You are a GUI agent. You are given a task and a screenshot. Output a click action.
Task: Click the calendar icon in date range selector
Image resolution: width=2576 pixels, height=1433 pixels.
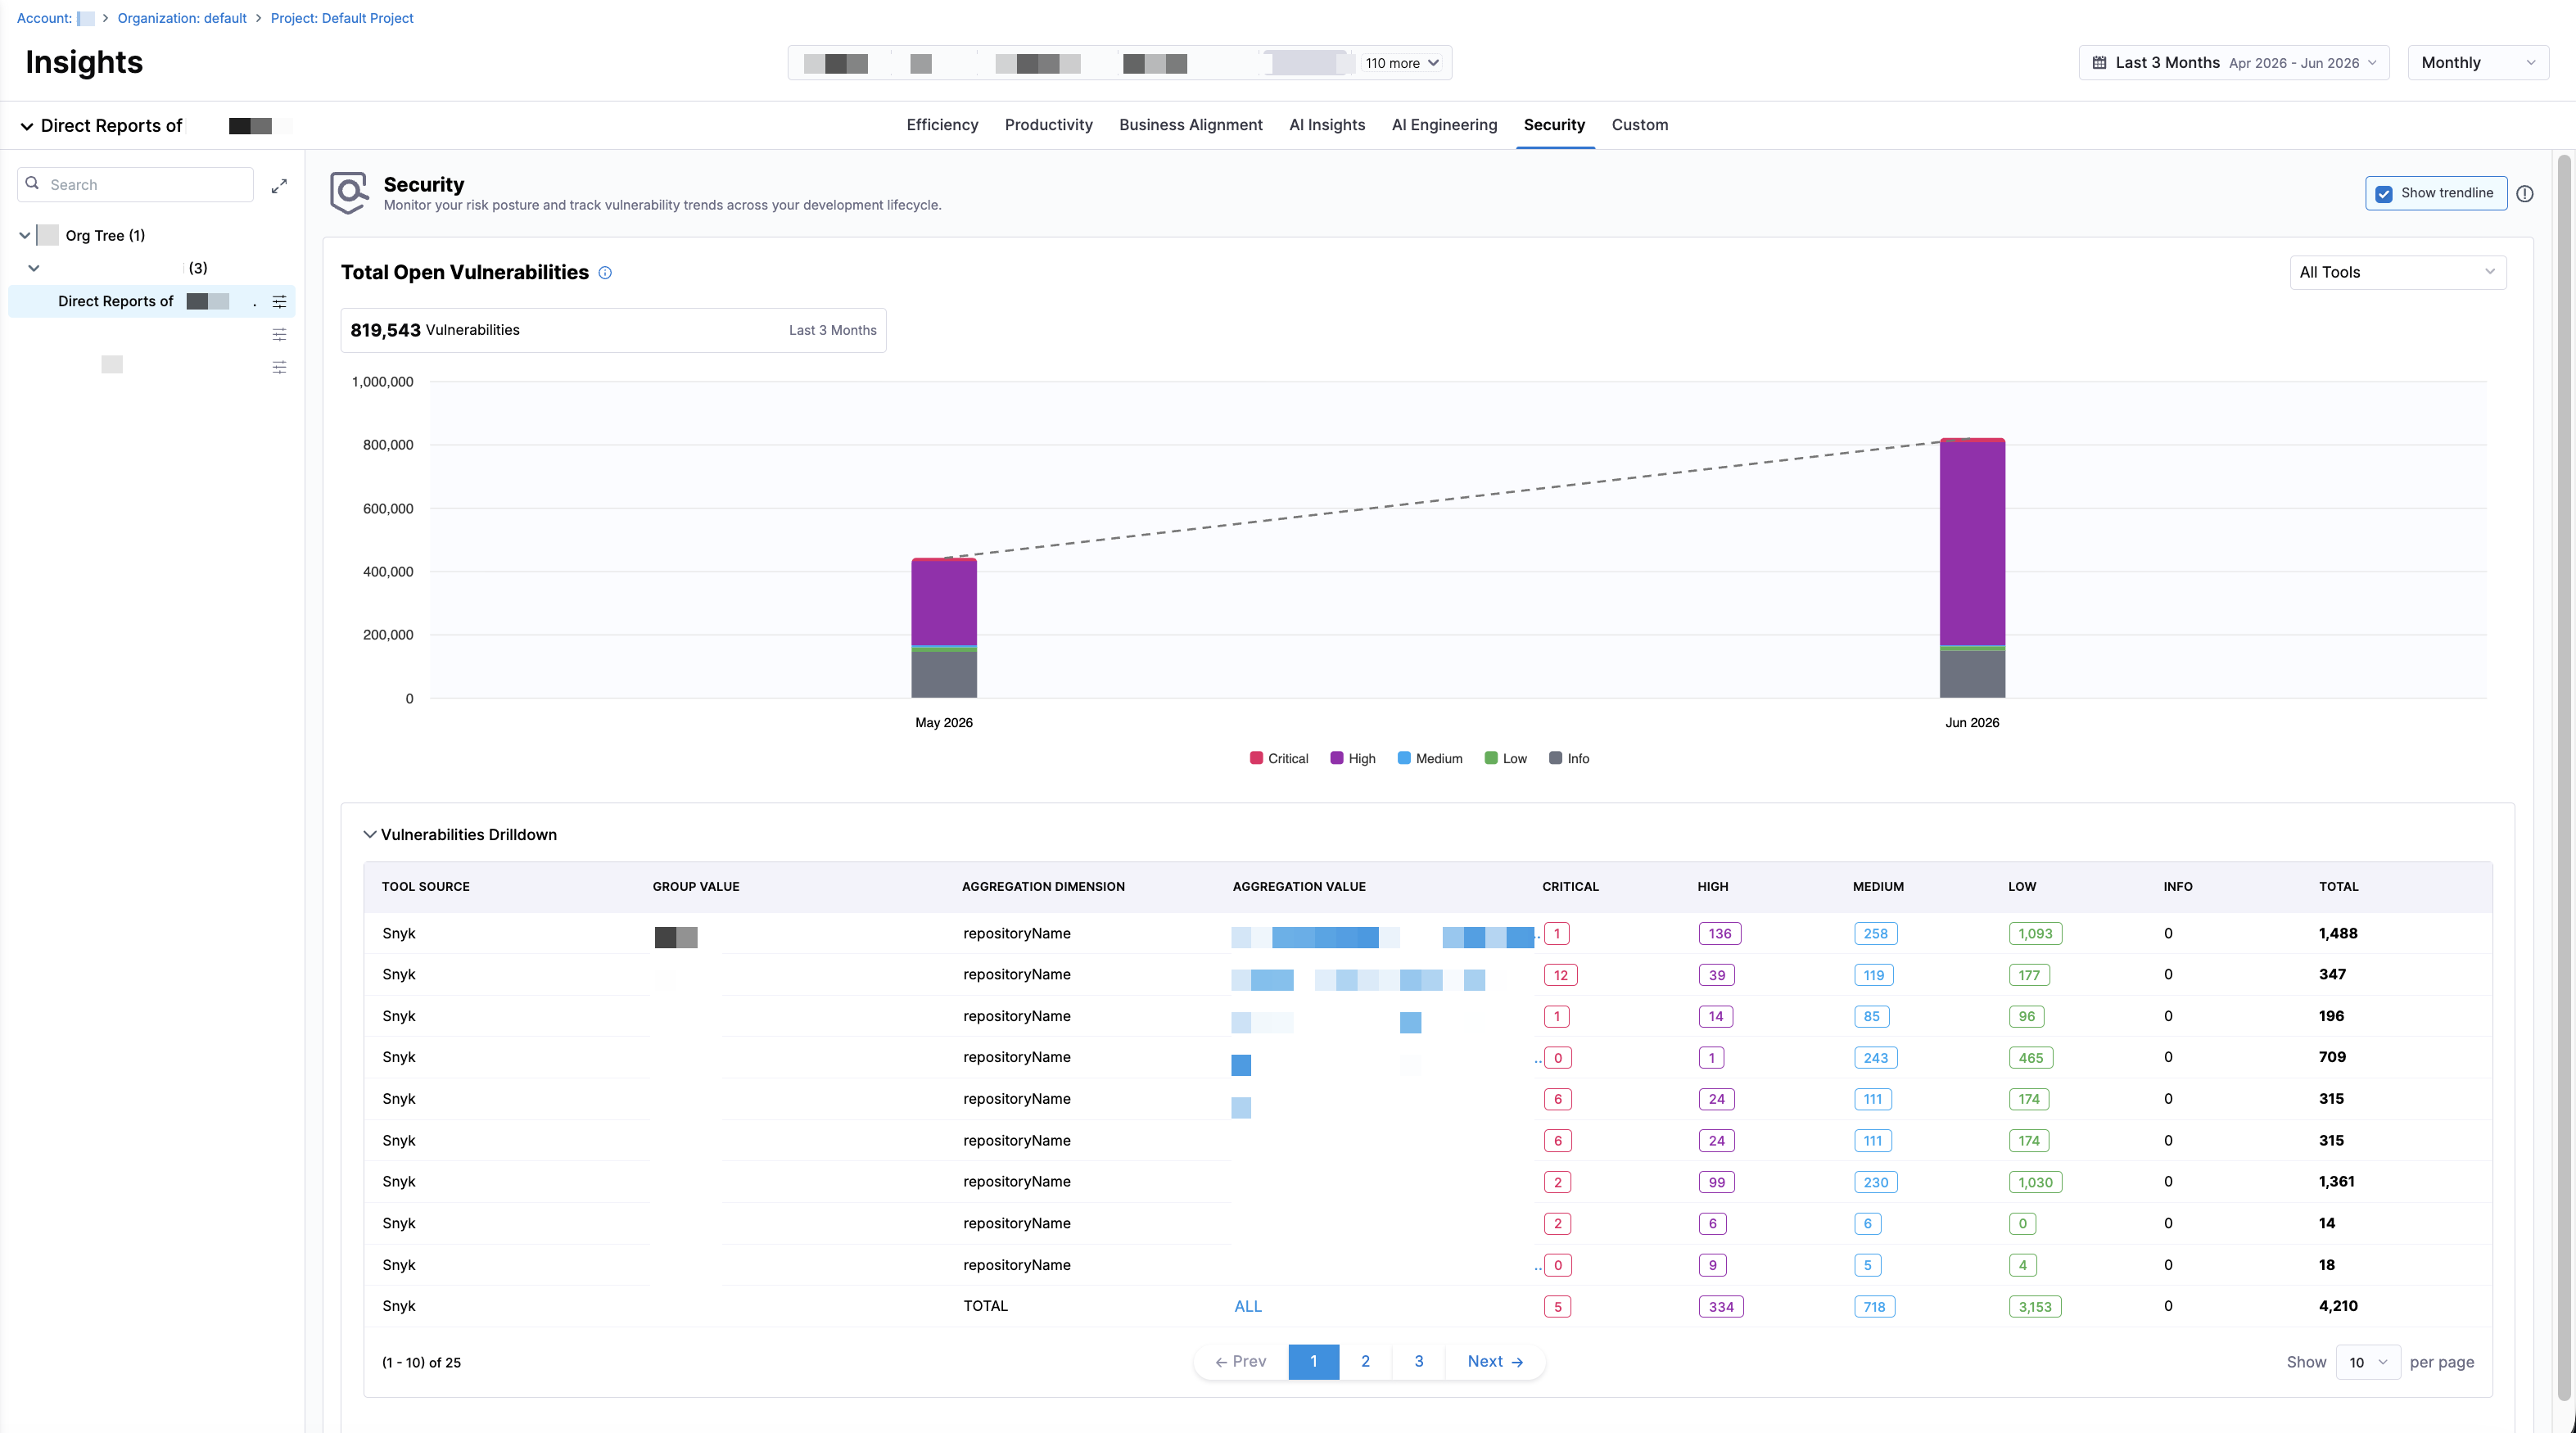pyautogui.click(x=2099, y=62)
